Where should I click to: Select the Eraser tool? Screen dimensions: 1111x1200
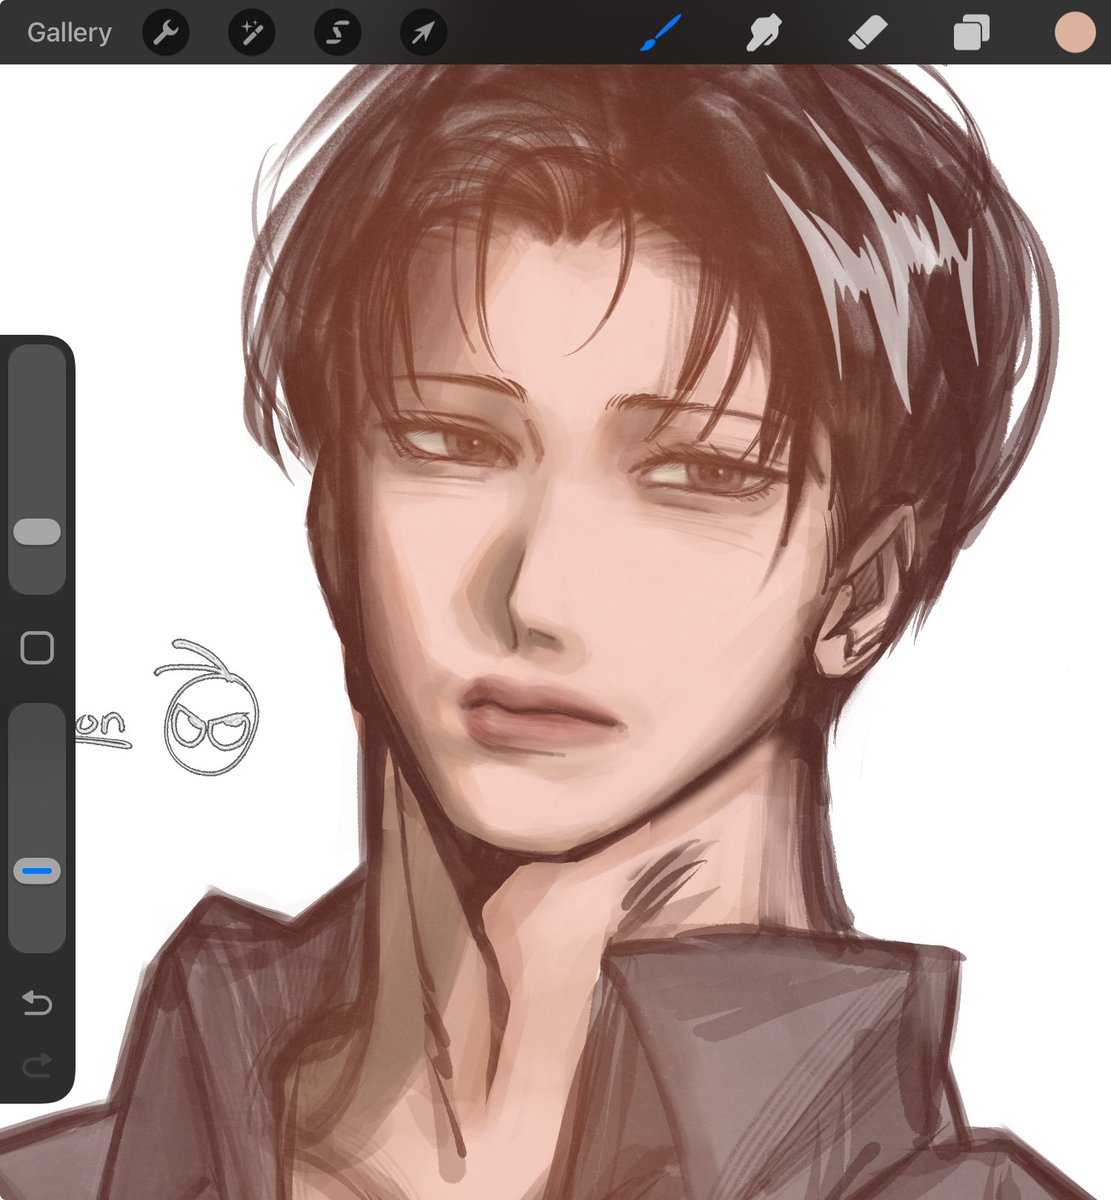[867, 33]
